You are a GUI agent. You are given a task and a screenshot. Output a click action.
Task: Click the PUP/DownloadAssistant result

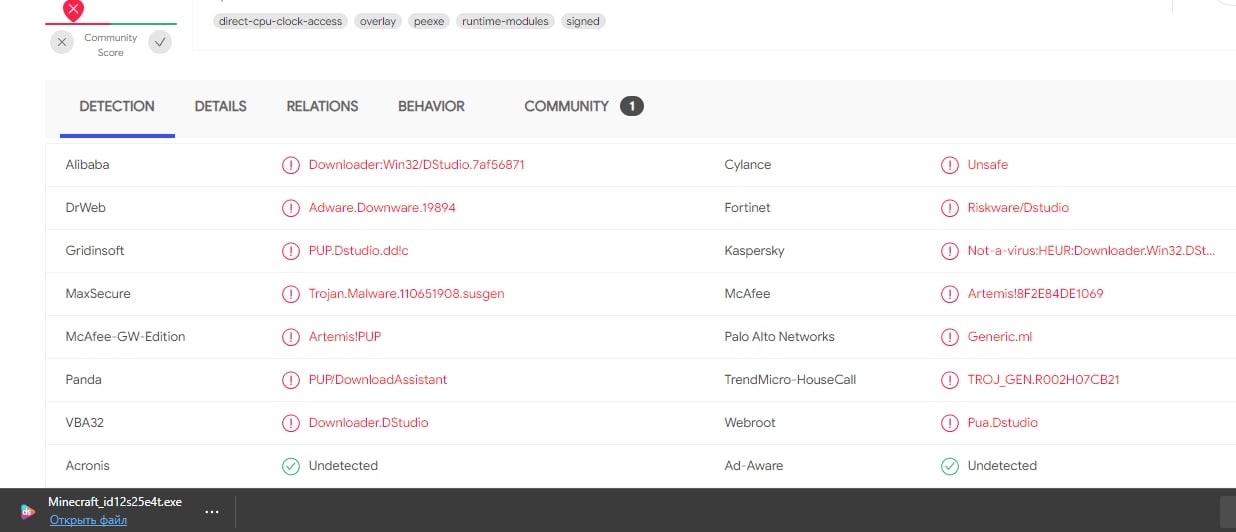click(378, 380)
